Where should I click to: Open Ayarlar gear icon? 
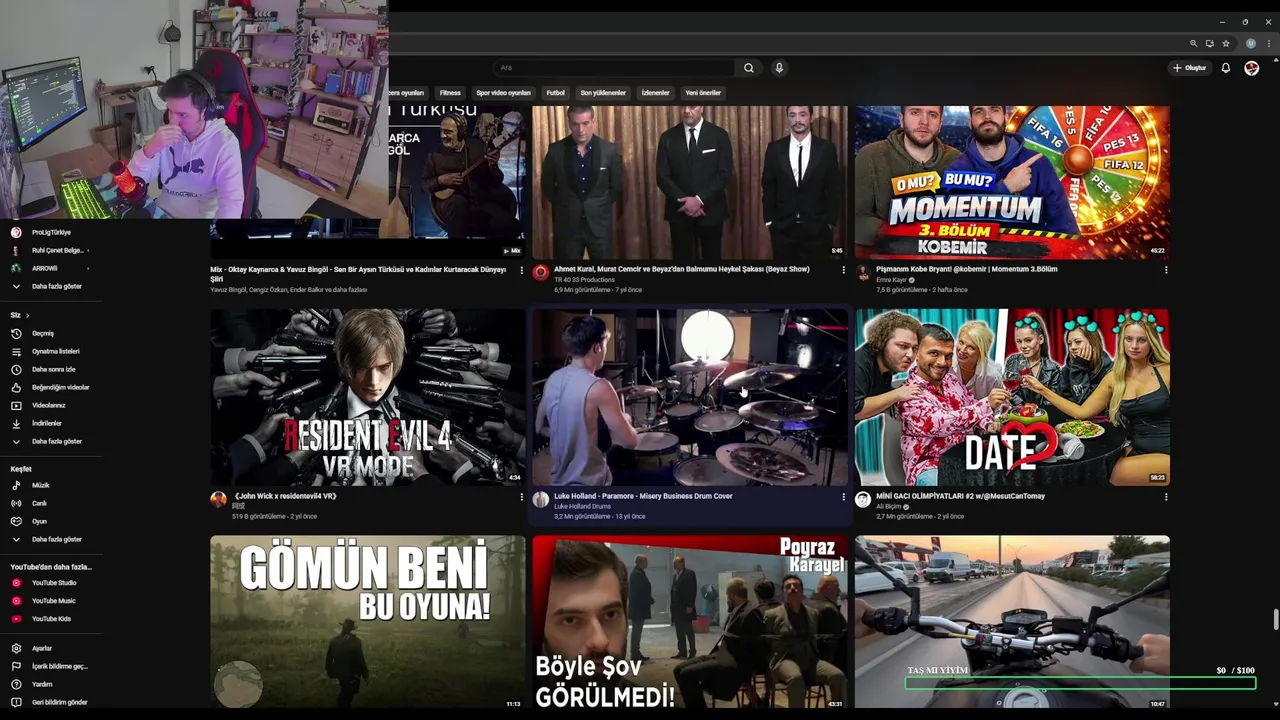point(16,648)
